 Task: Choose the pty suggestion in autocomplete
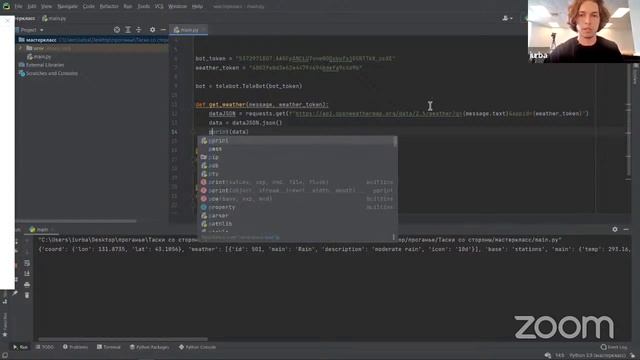pyautogui.click(x=297, y=174)
